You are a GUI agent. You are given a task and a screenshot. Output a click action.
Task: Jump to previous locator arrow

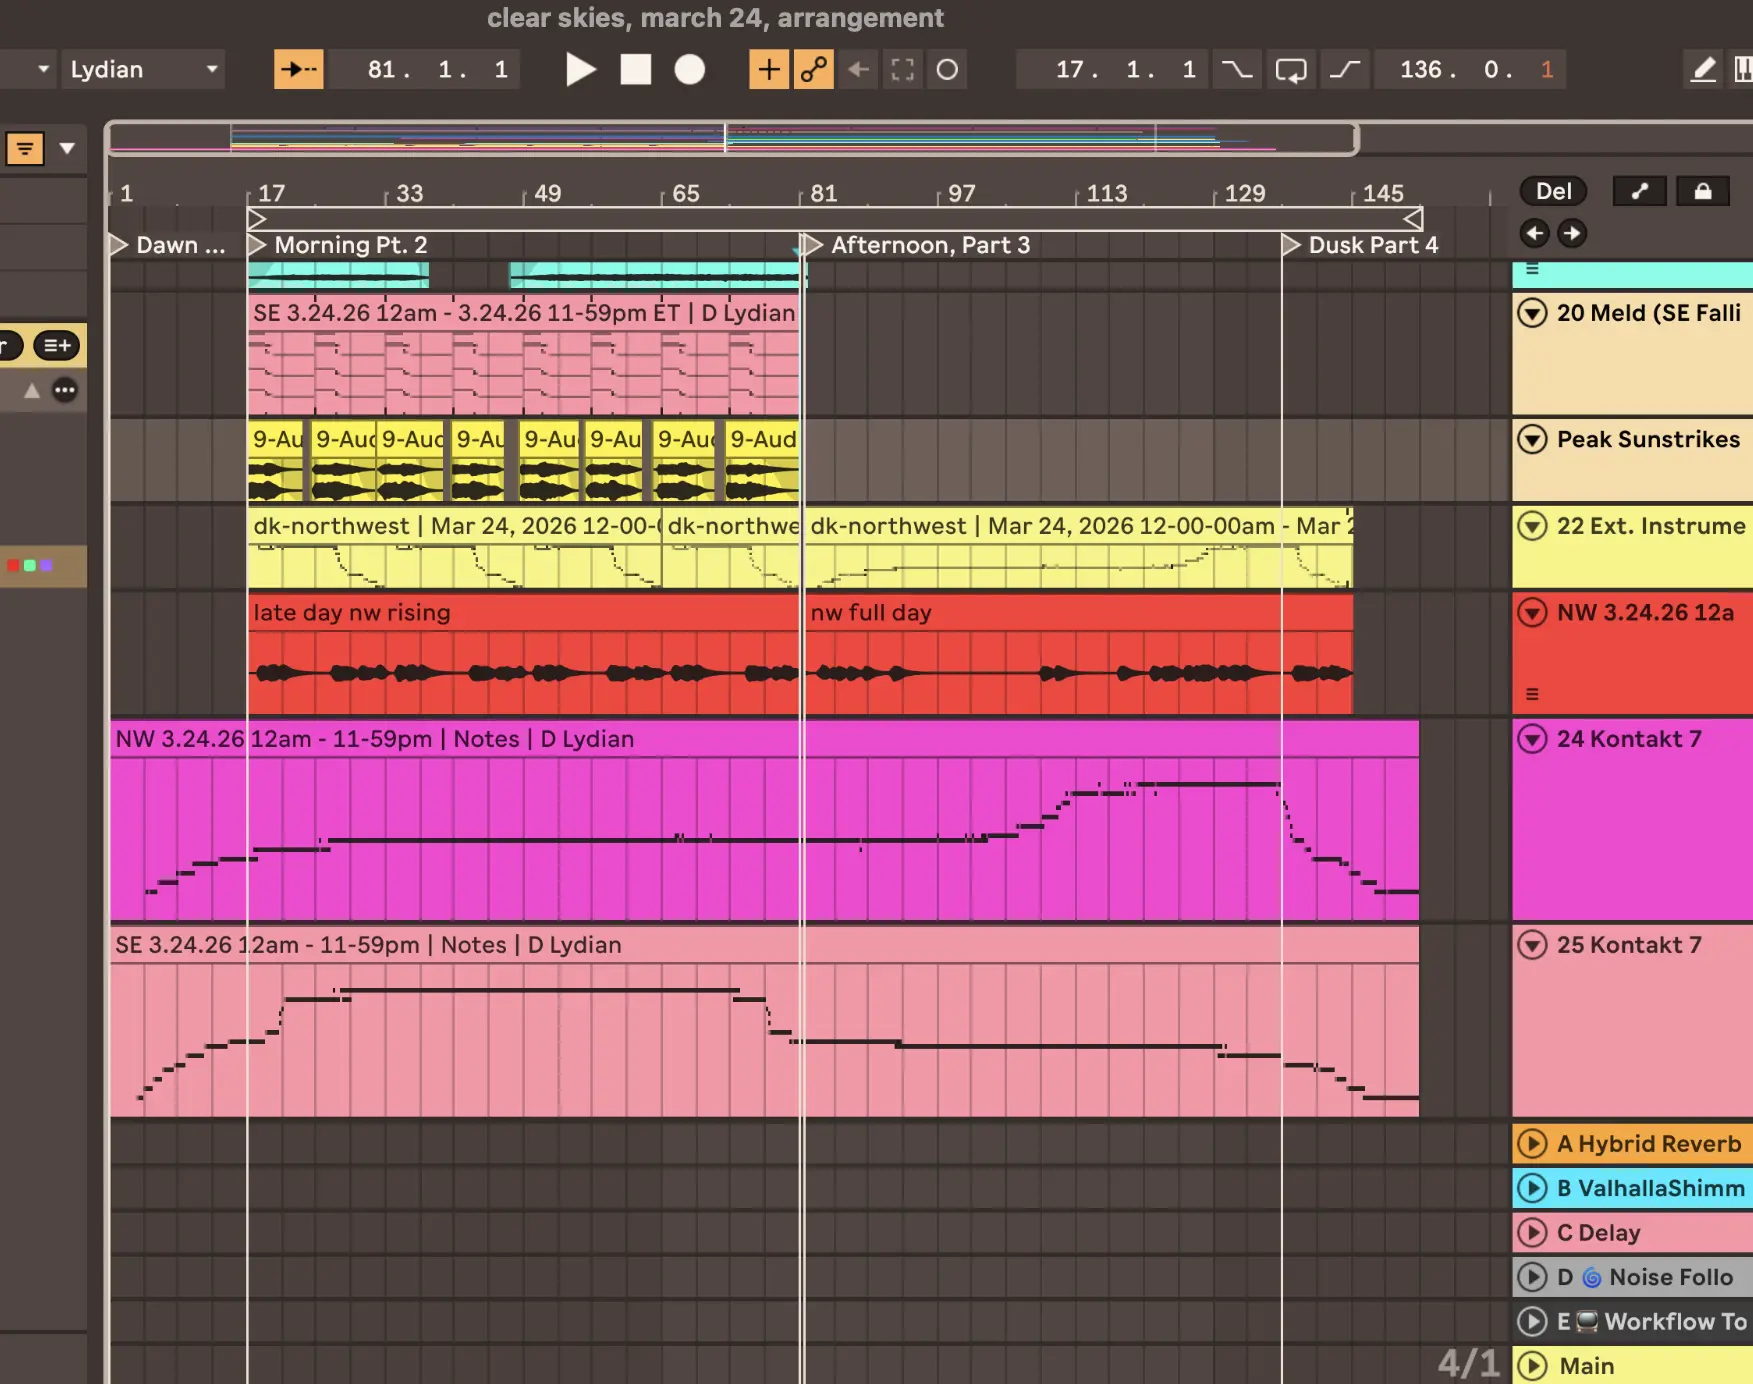[1534, 234]
